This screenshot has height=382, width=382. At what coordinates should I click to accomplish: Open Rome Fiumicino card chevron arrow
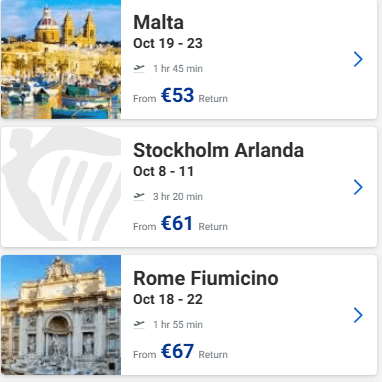tap(358, 315)
